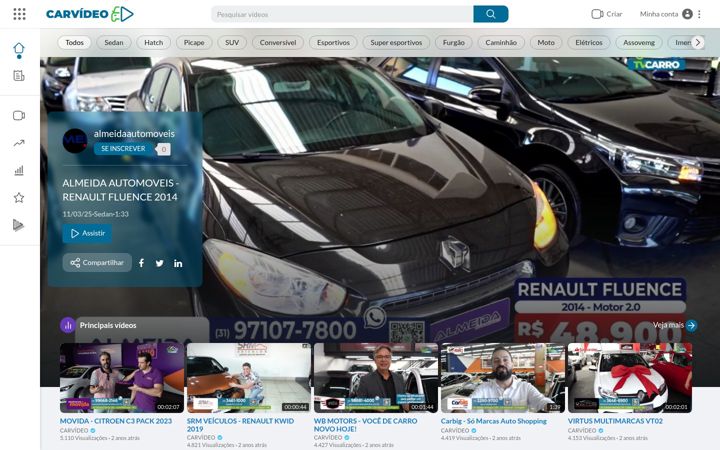
Task: Open the apps grid menu icon
Action: click(19, 14)
